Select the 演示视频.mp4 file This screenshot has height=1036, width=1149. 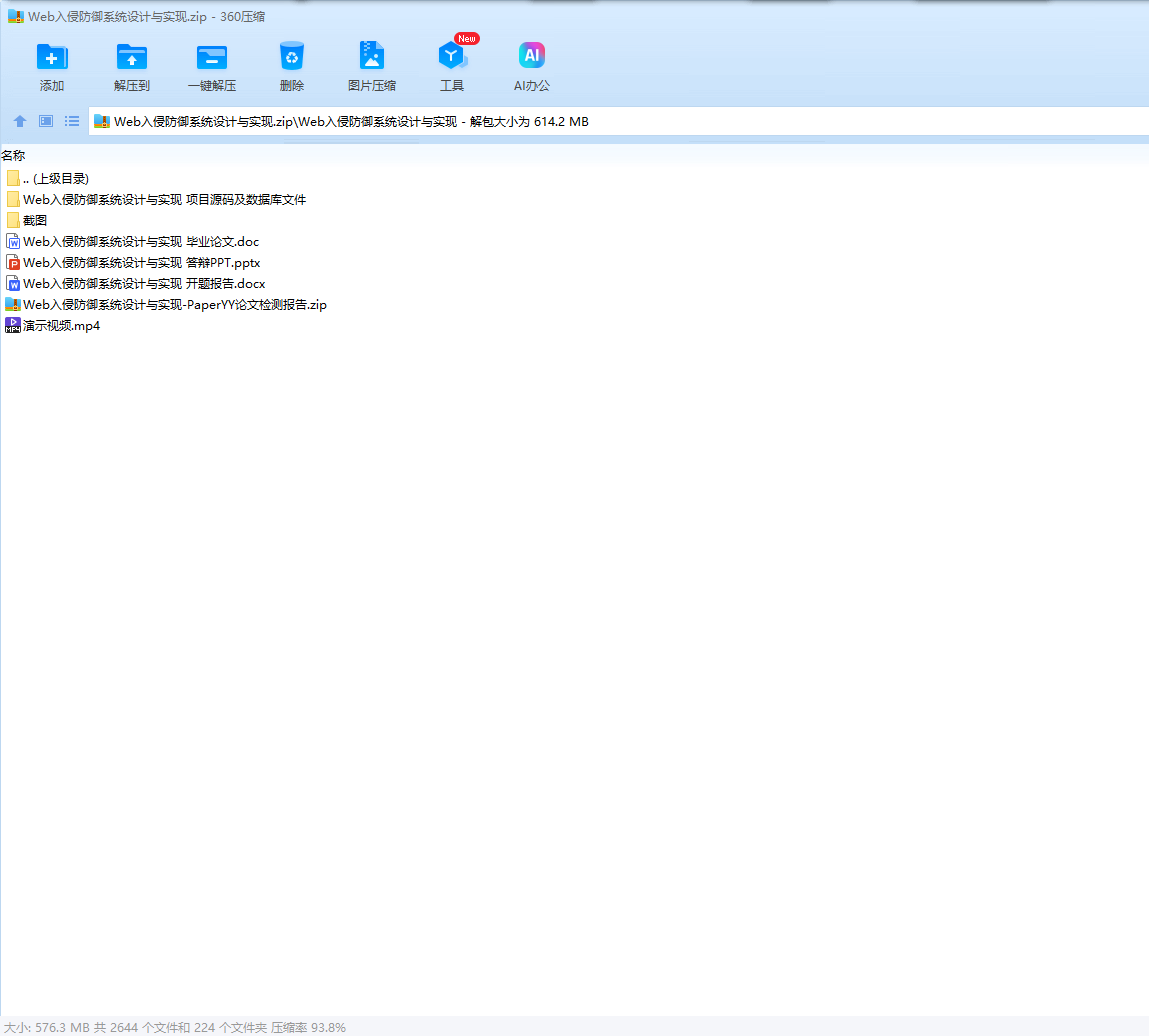click(53, 325)
